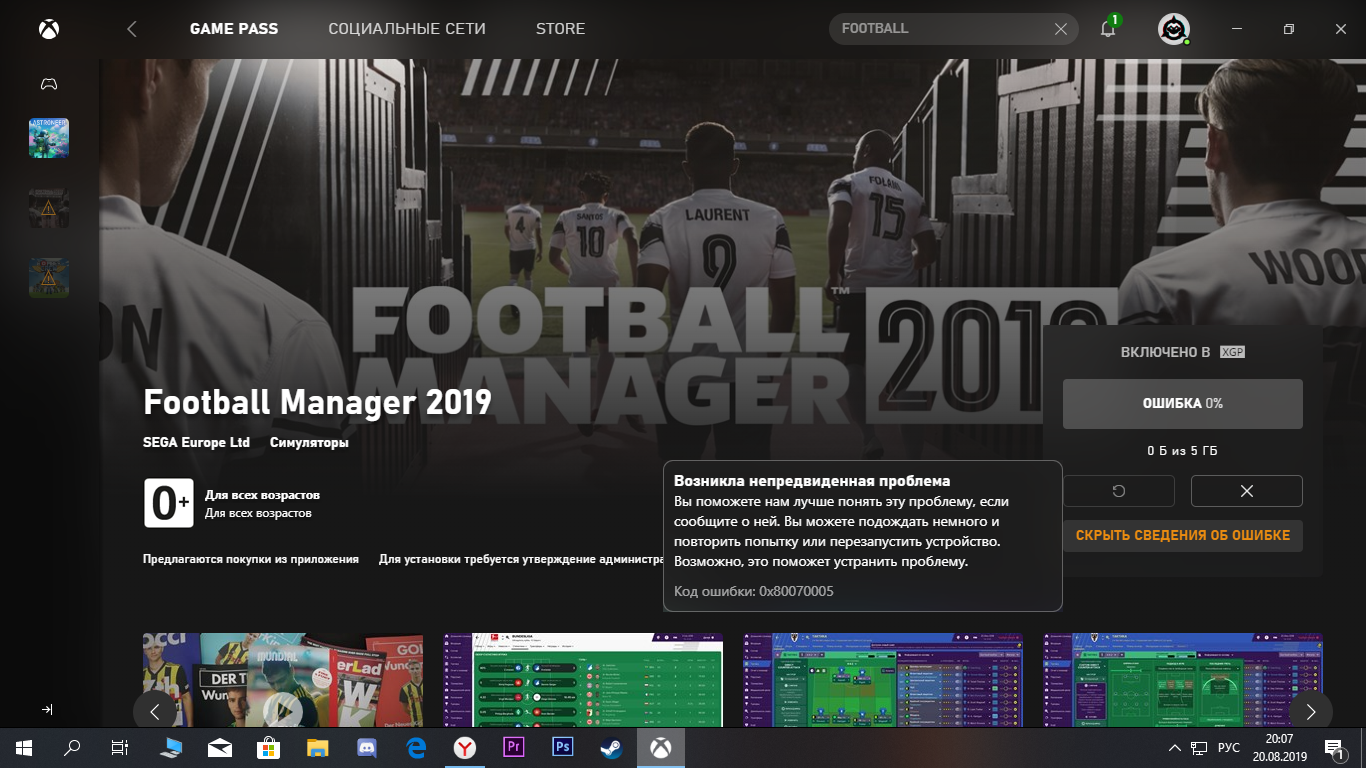Image resolution: width=1366 pixels, height=768 pixels.
Task: Click the network tray icon
Action: tap(1200, 748)
